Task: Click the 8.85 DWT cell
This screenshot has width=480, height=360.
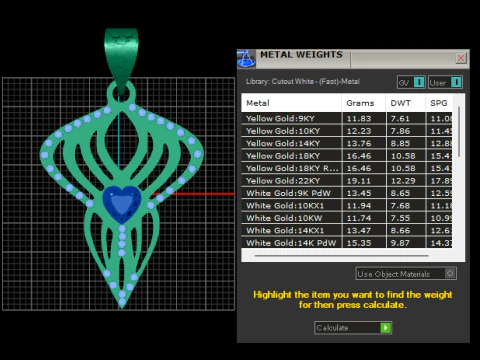Action: tap(405, 143)
